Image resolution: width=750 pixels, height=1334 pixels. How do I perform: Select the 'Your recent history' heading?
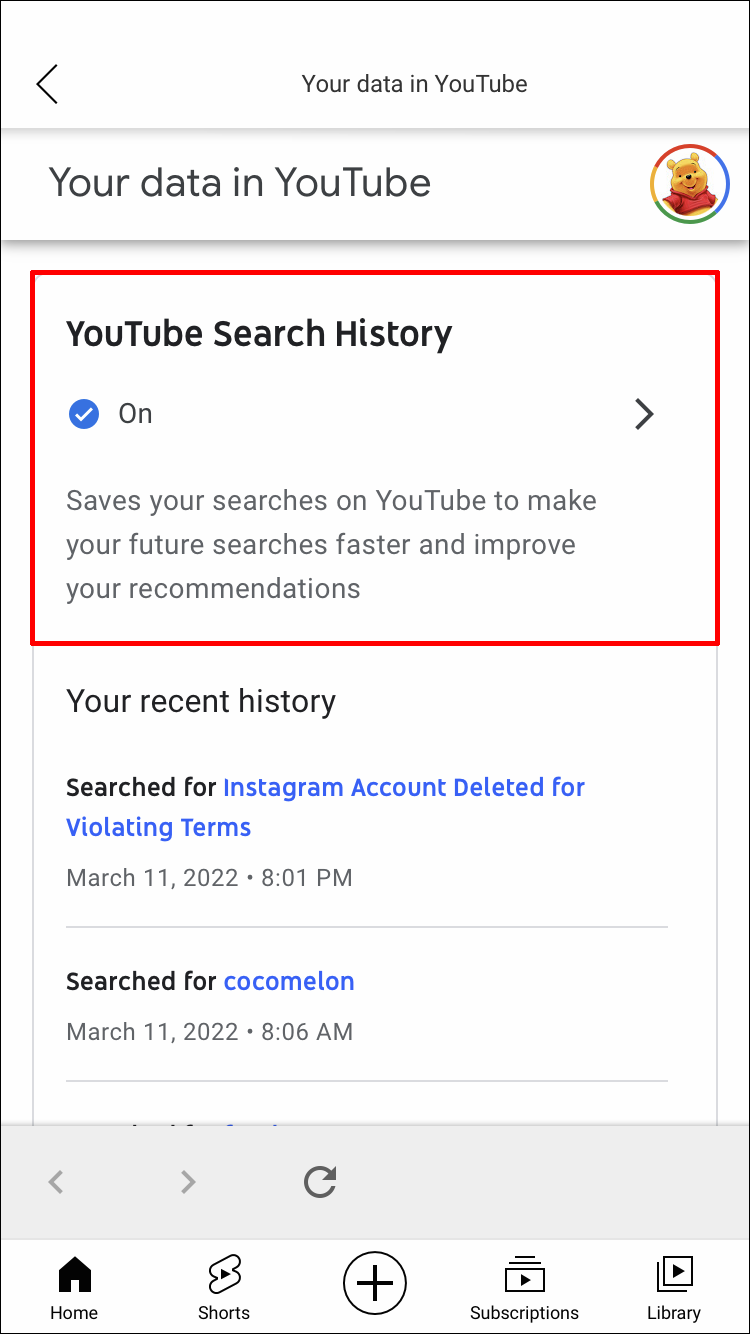pos(201,701)
